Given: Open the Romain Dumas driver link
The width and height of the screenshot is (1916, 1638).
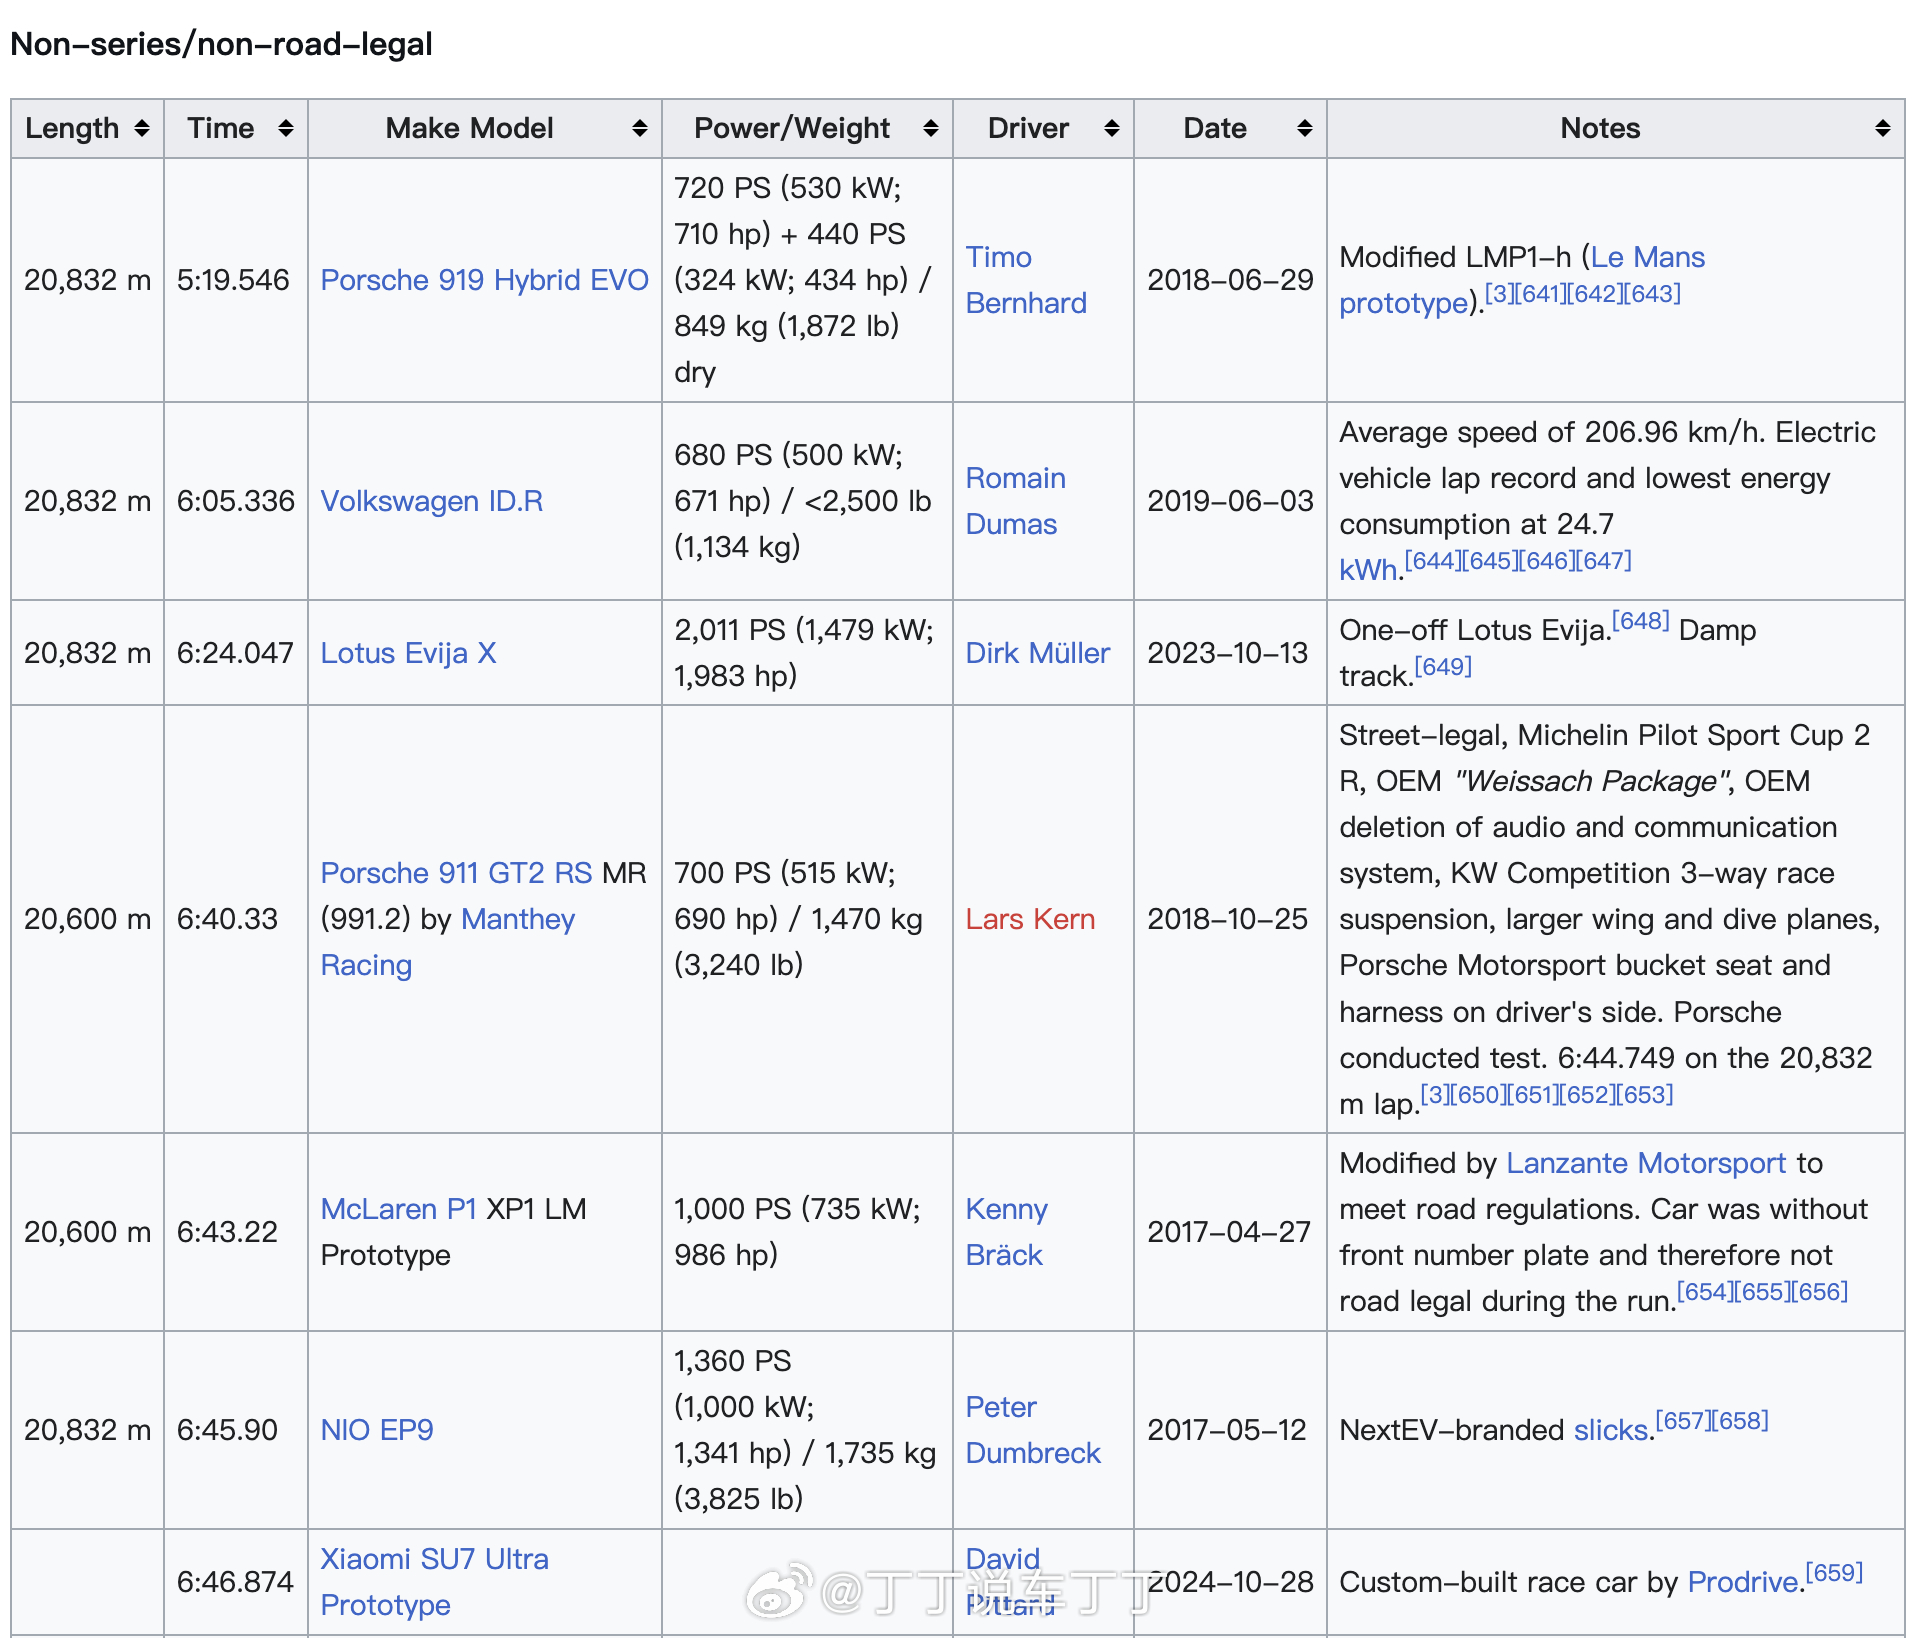Looking at the screenshot, I should [x=1016, y=501].
